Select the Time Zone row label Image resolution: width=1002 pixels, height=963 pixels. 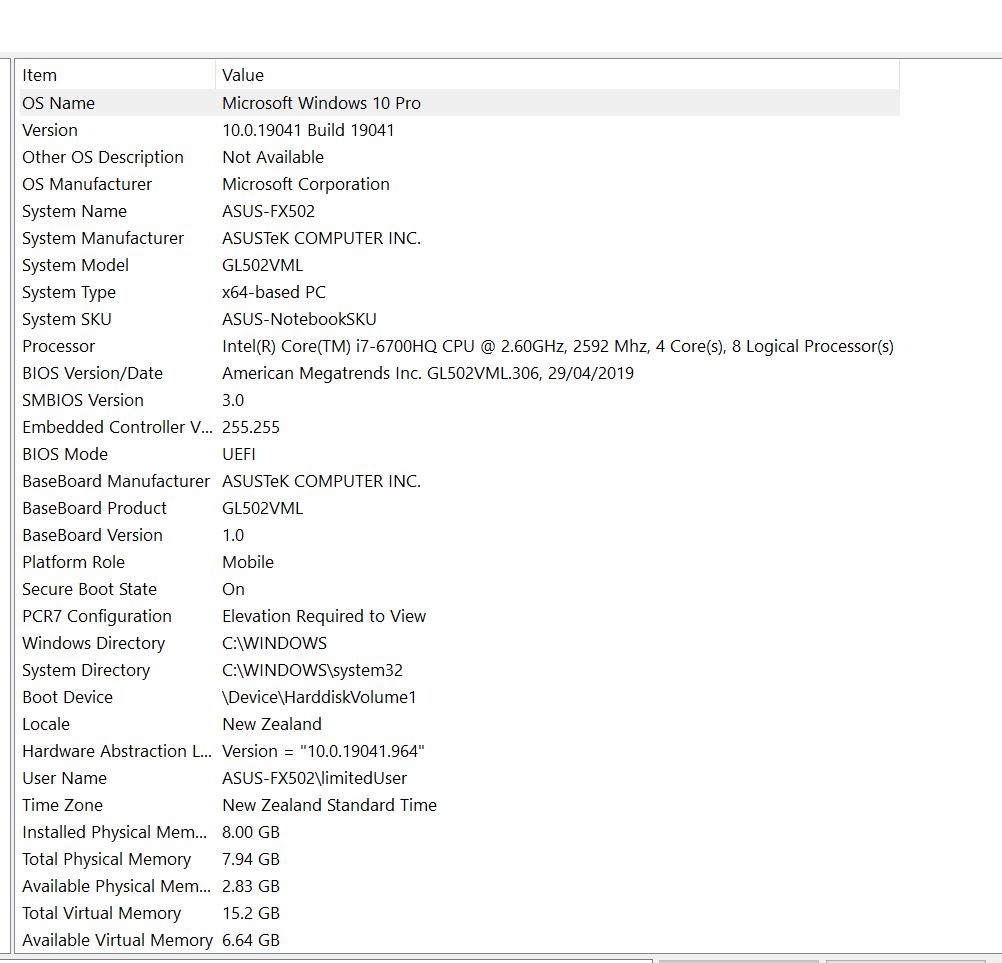pyautogui.click(x=63, y=805)
